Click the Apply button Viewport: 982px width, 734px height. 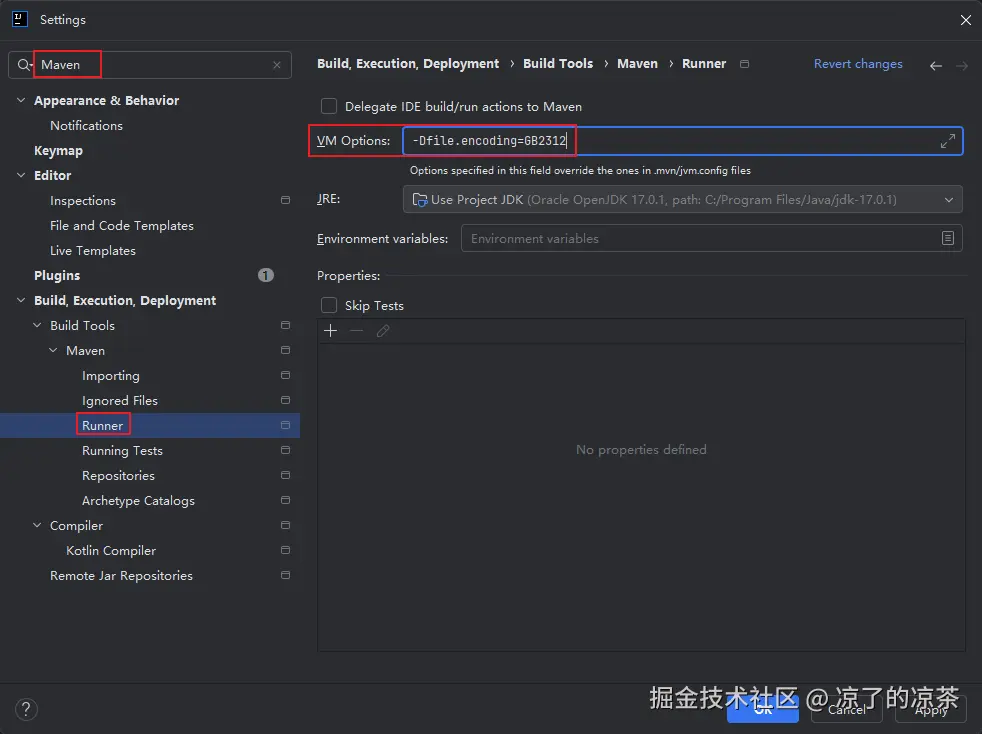(931, 709)
